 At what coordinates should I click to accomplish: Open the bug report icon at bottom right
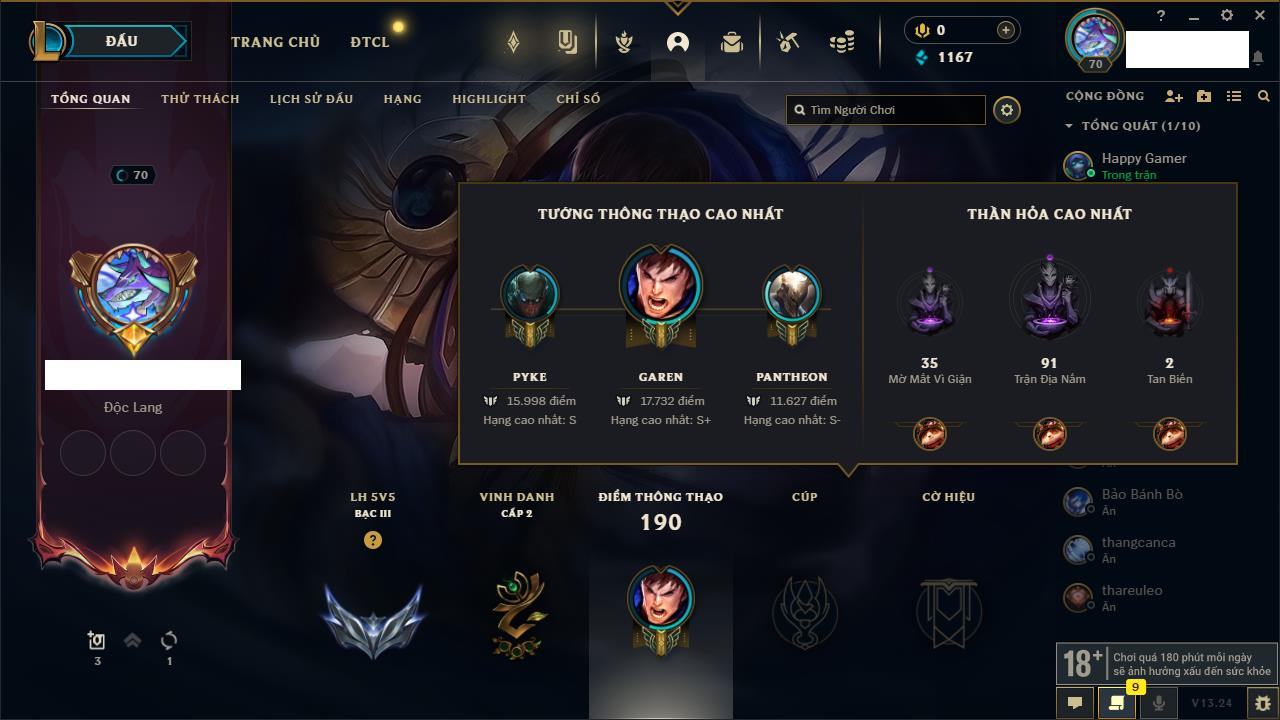1263,703
